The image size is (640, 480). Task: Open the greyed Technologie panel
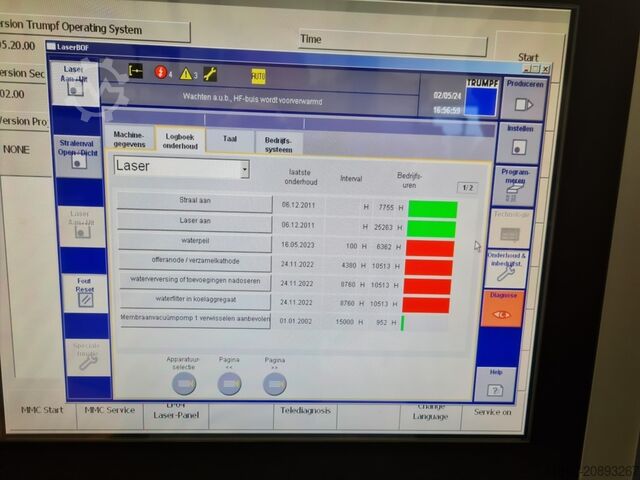point(510,227)
